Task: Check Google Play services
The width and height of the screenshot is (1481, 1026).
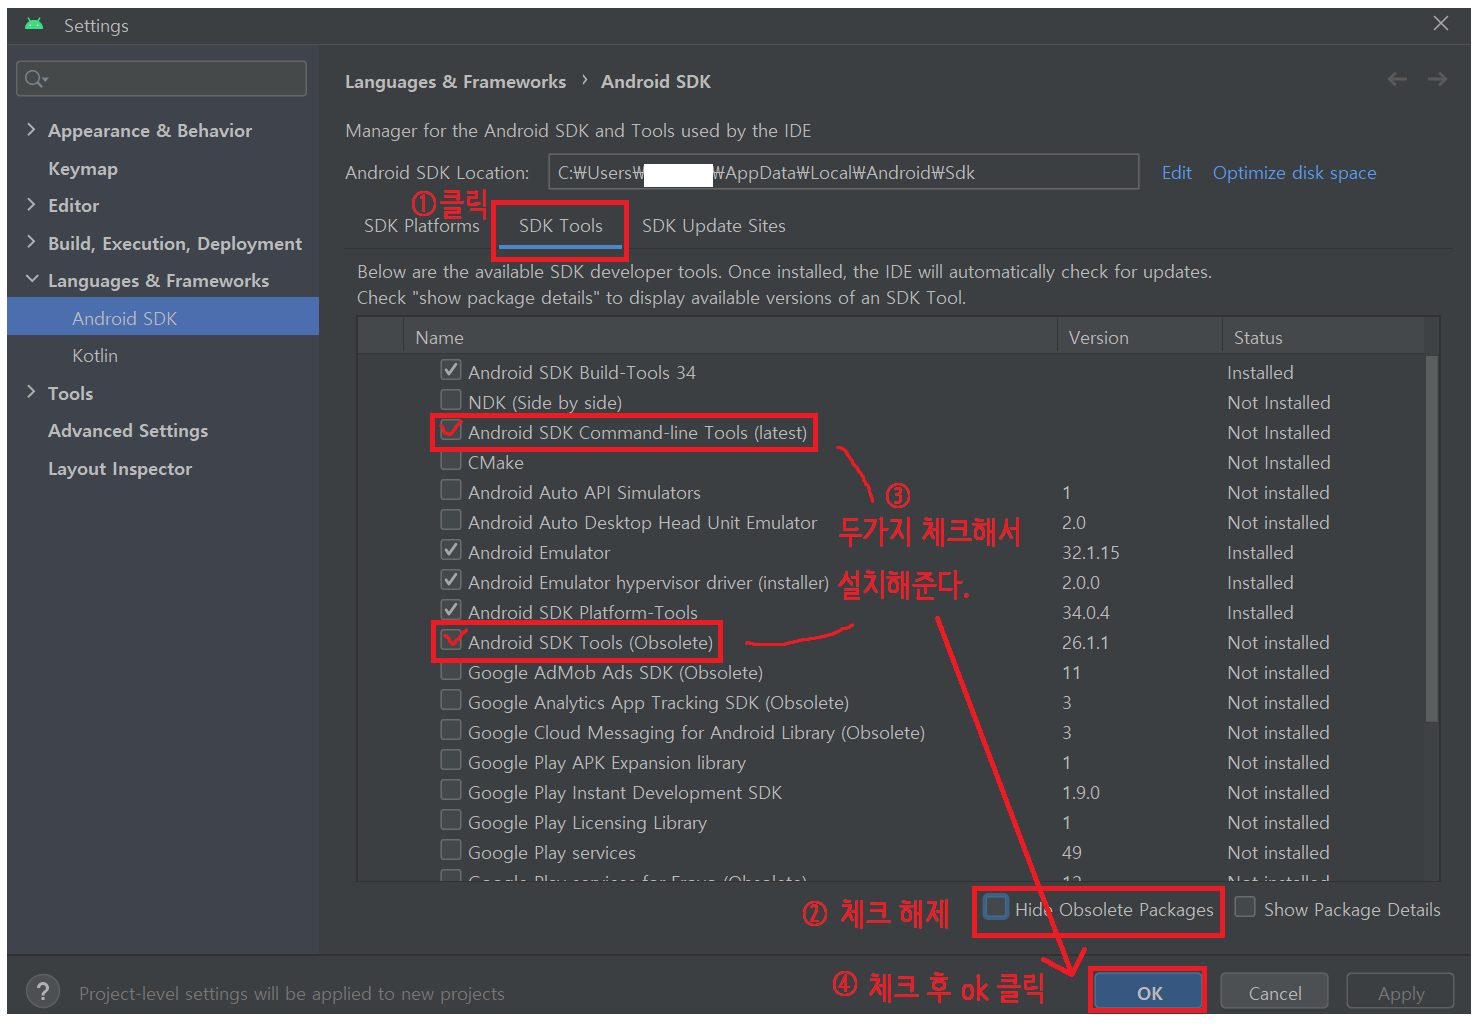Action: click(x=451, y=850)
